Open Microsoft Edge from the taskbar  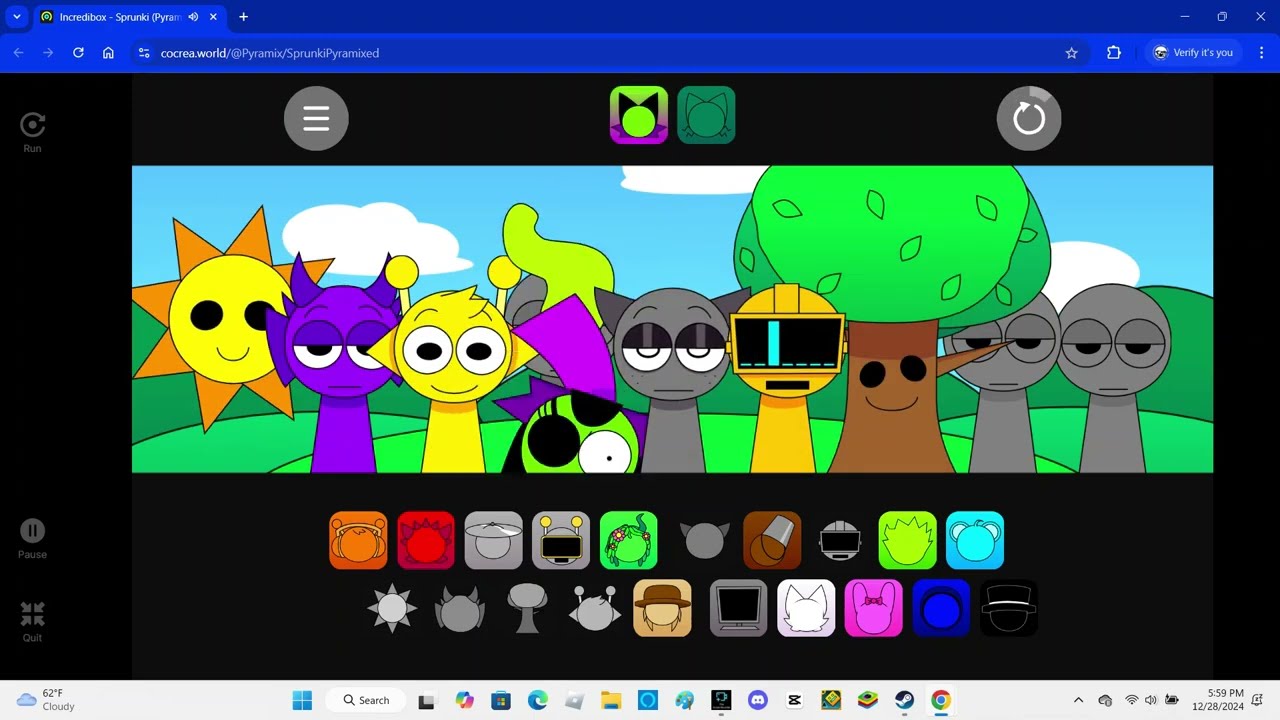538,700
